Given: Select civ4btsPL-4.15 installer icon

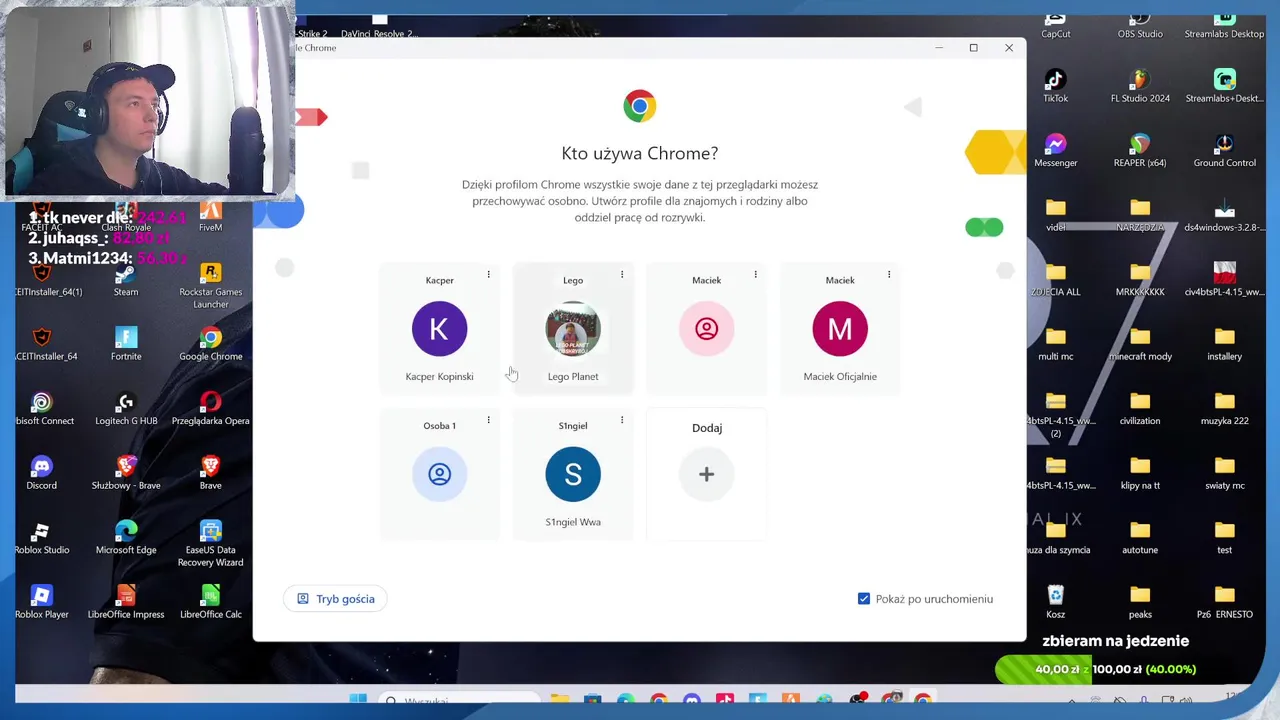Looking at the screenshot, I should pyautogui.click(x=1225, y=280).
